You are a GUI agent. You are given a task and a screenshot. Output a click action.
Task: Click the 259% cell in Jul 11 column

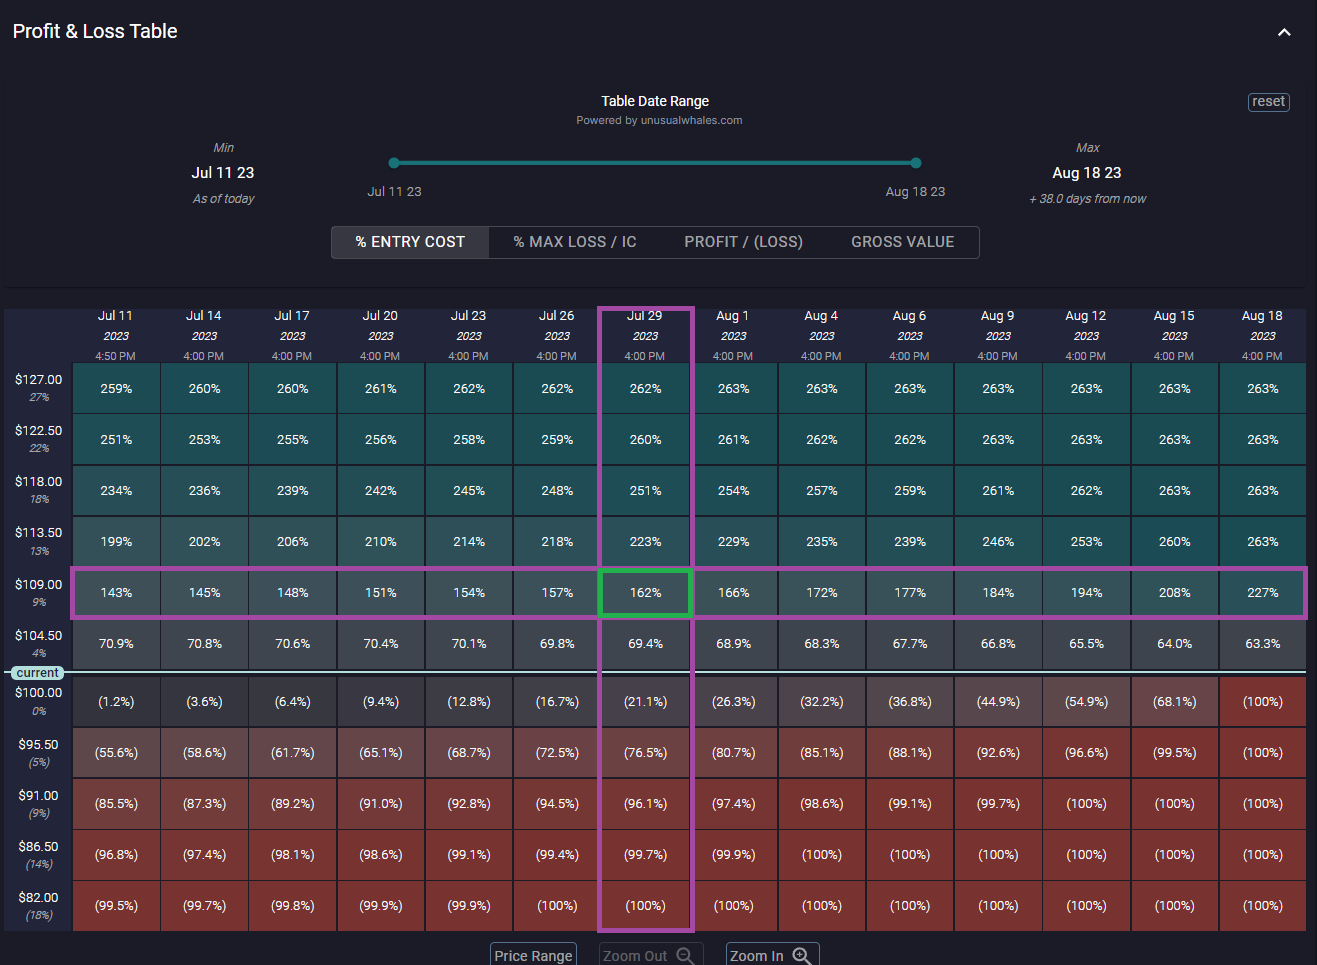tap(116, 387)
